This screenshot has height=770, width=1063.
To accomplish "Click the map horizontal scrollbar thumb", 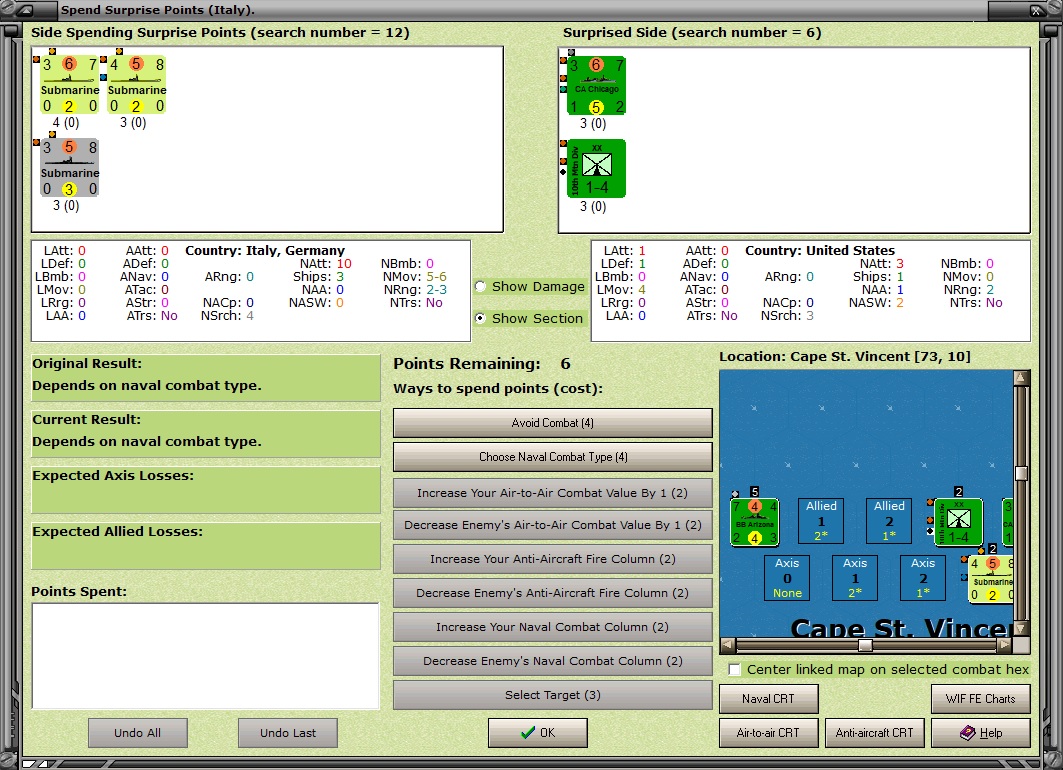I will coord(865,645).
